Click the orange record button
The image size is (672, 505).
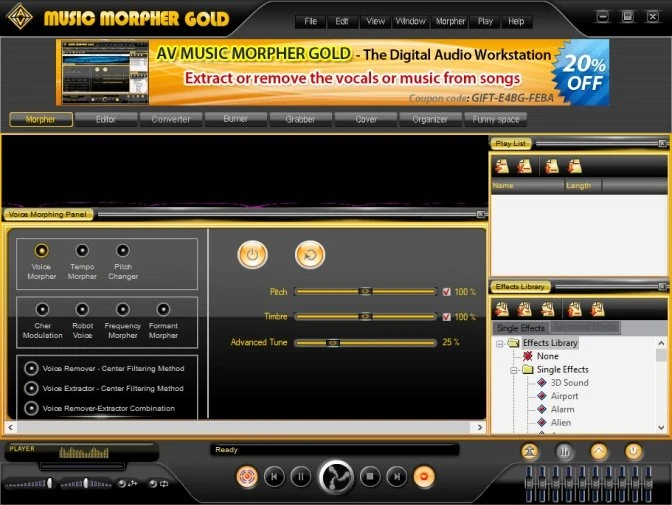[424, 476]
